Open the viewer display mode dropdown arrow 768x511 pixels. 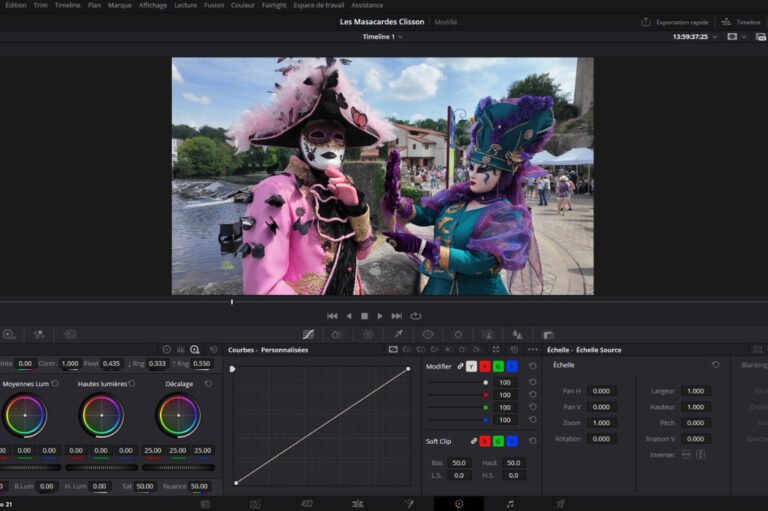(744, 37)
